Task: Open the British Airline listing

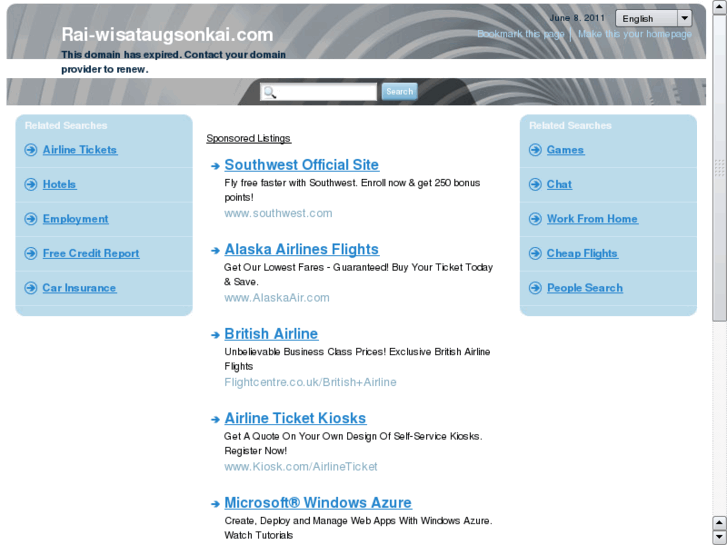Action: pyautogui.click(x=271, y=334)
